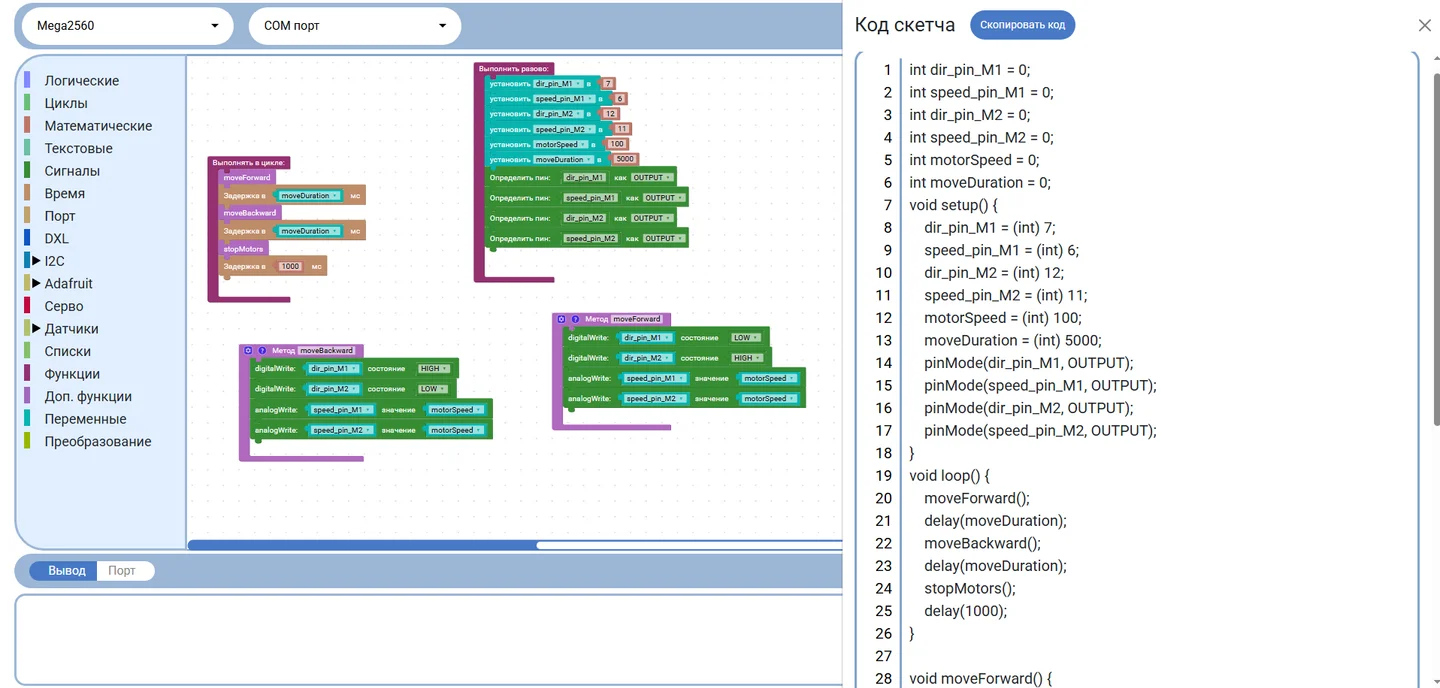The height and width of the screenshot is (688, 1440).
Task: Open the Функции category
Action: pyautogui.click(x=72, y=374)
